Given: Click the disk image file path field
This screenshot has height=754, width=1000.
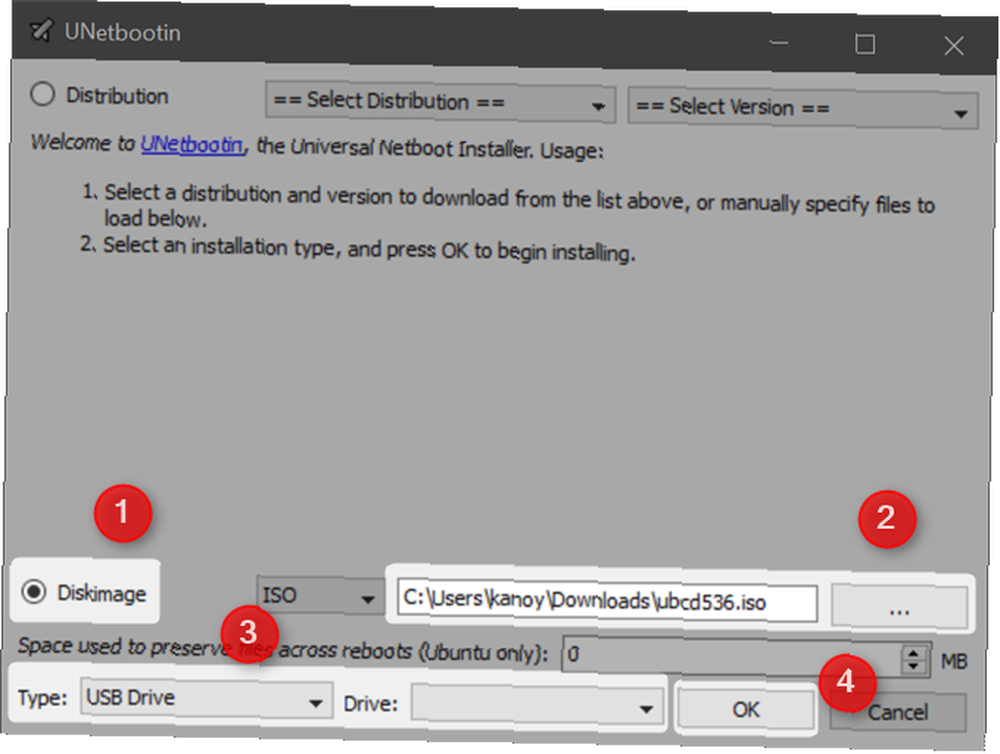Looking at the screenshot, I should point(607,601).
